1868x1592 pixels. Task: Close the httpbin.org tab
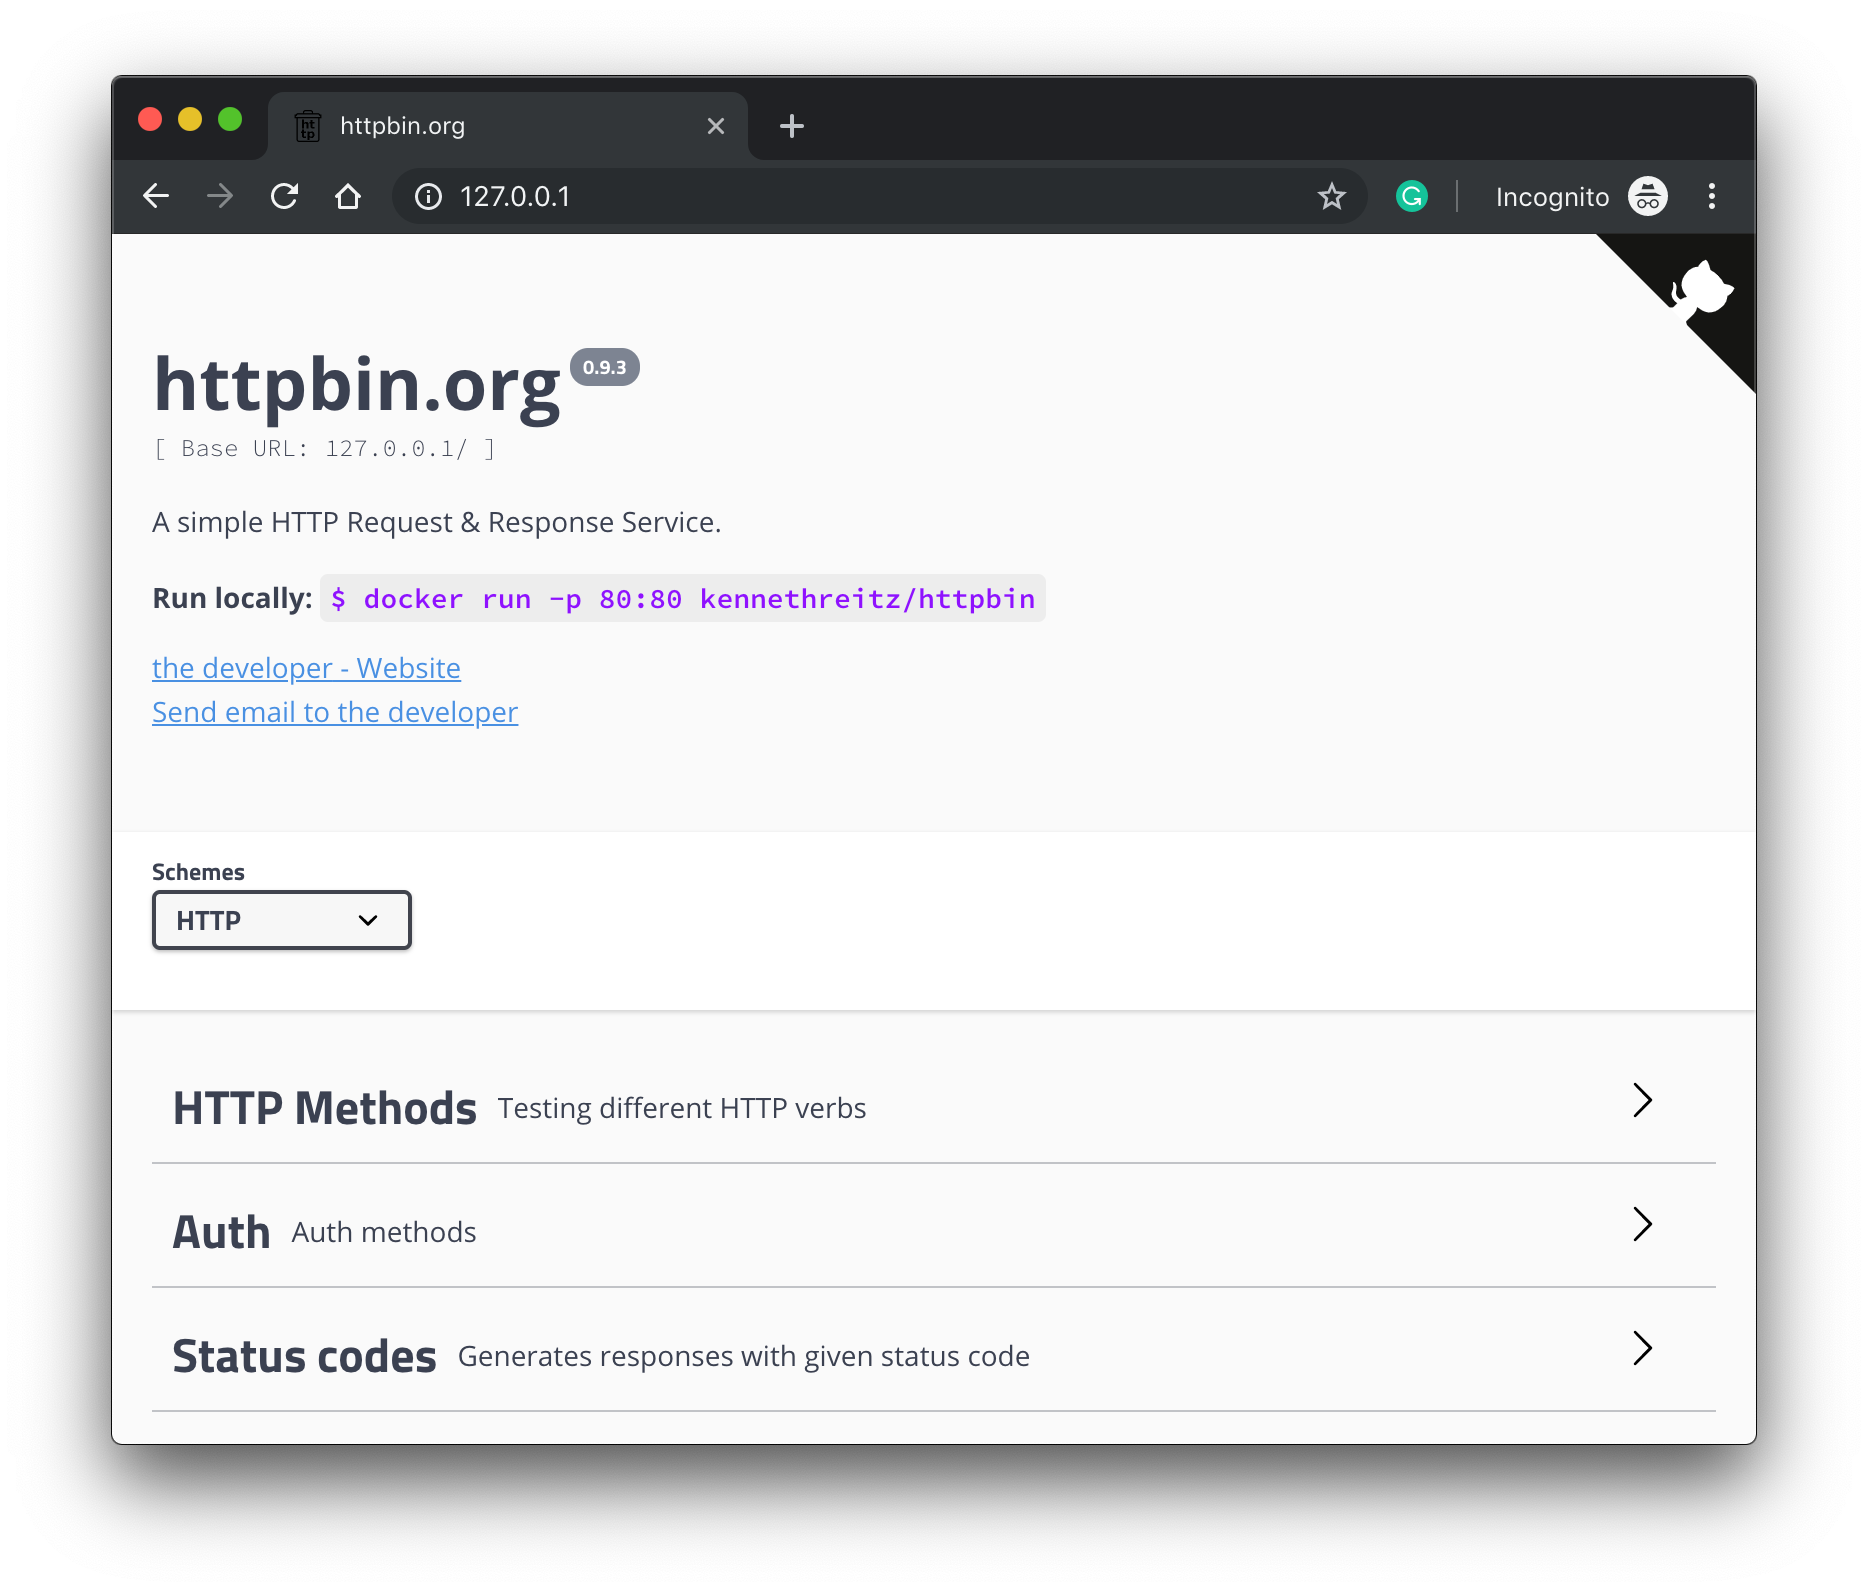coord(715,125)
